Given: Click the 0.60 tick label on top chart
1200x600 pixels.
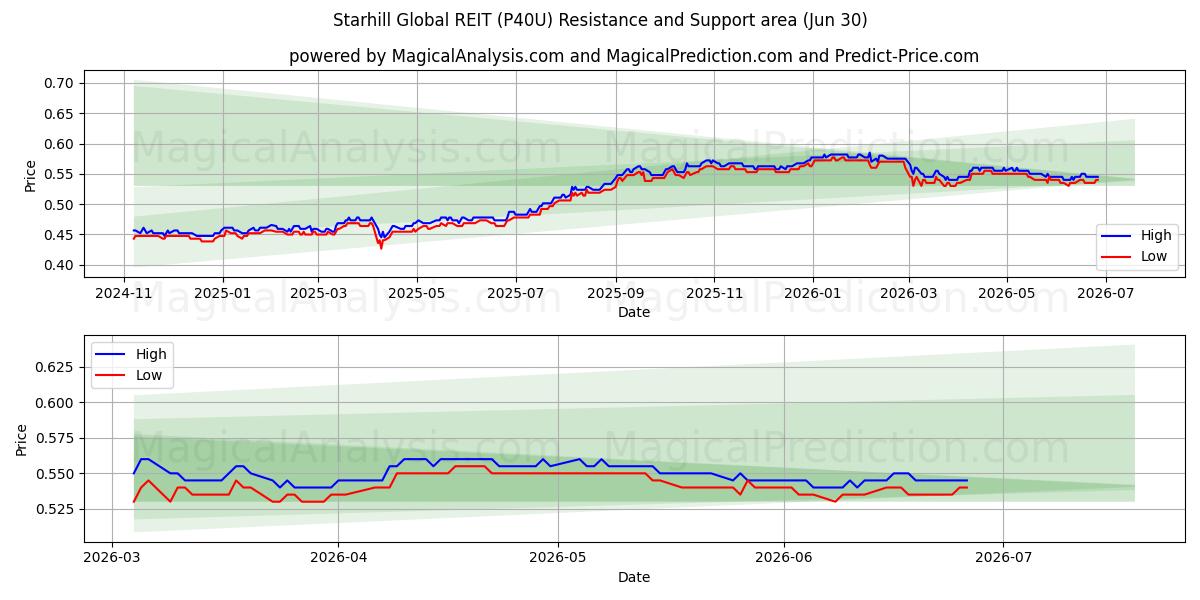Looking at the screenshot, I should coord(60,144).
